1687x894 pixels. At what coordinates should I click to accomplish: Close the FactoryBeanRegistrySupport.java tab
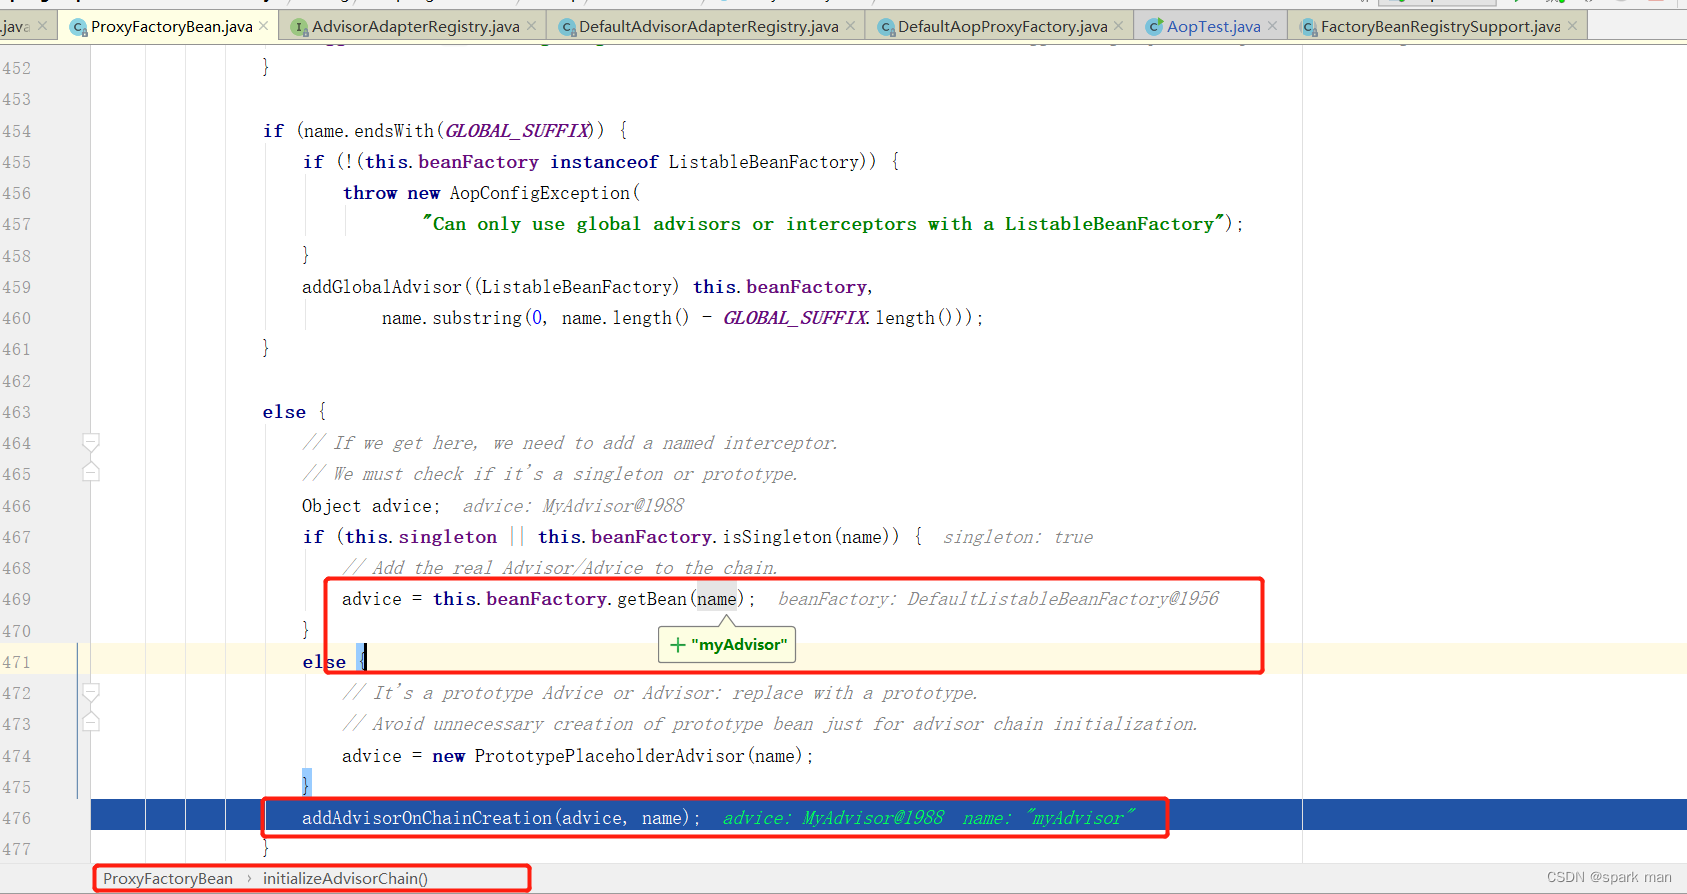1572,26
